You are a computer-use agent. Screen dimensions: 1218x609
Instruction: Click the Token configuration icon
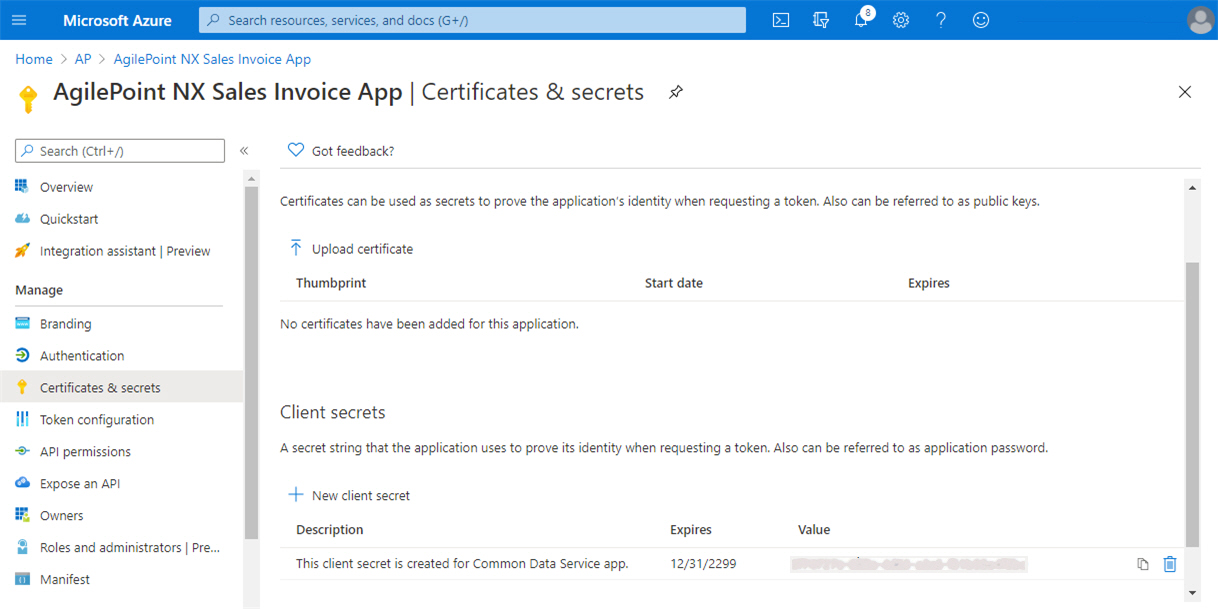(x=22, y=419)
